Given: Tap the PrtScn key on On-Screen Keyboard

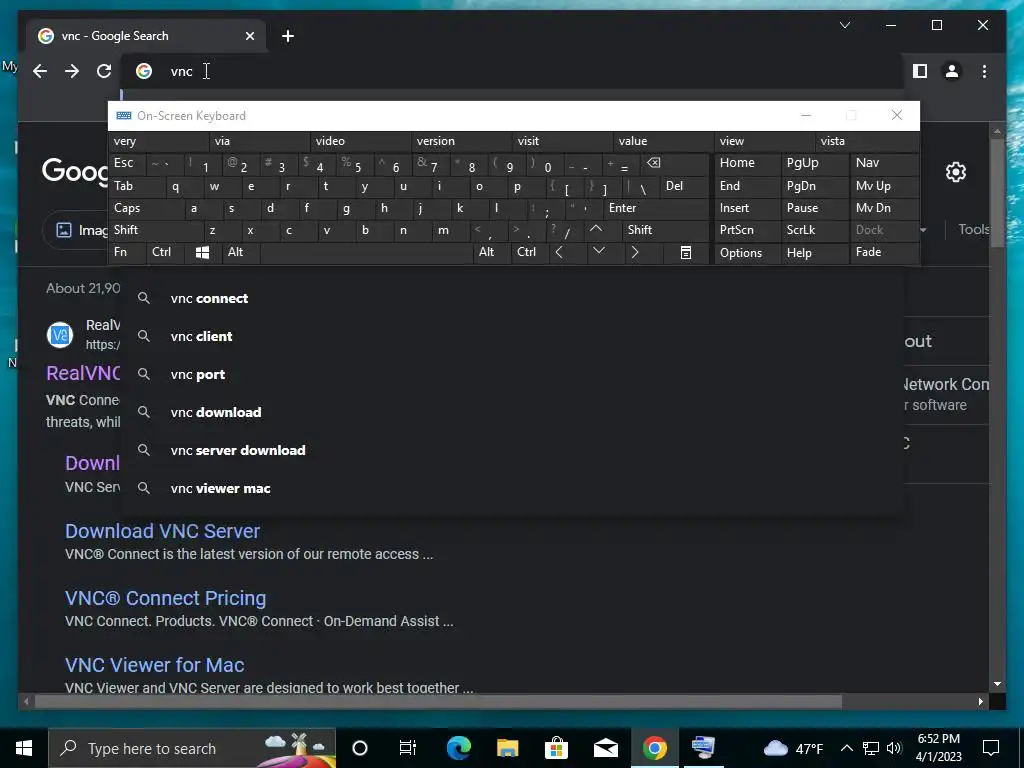Looking at the screenshot, I should click(x=747, y=230).
